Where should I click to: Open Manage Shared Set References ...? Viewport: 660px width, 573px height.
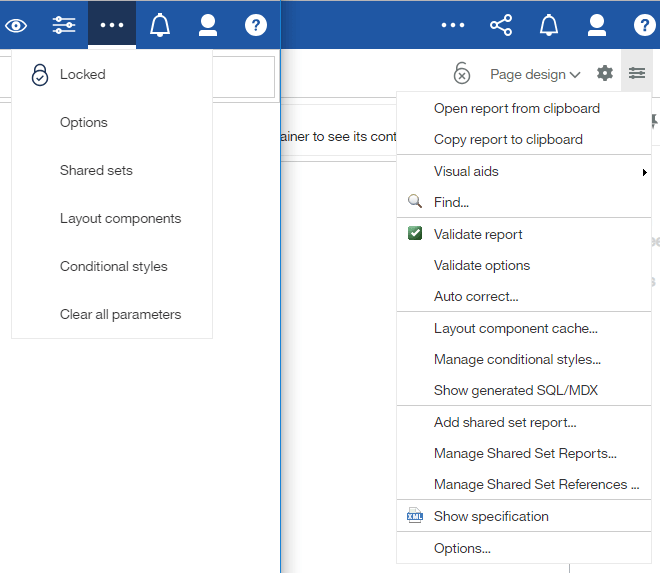coord(524,485)
